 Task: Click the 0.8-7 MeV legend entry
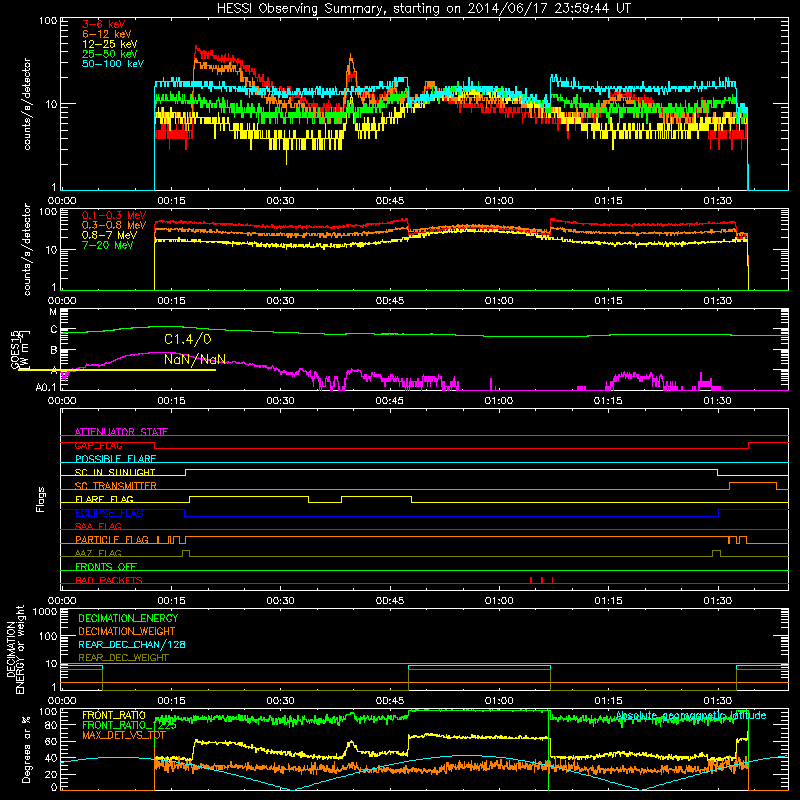109,235
